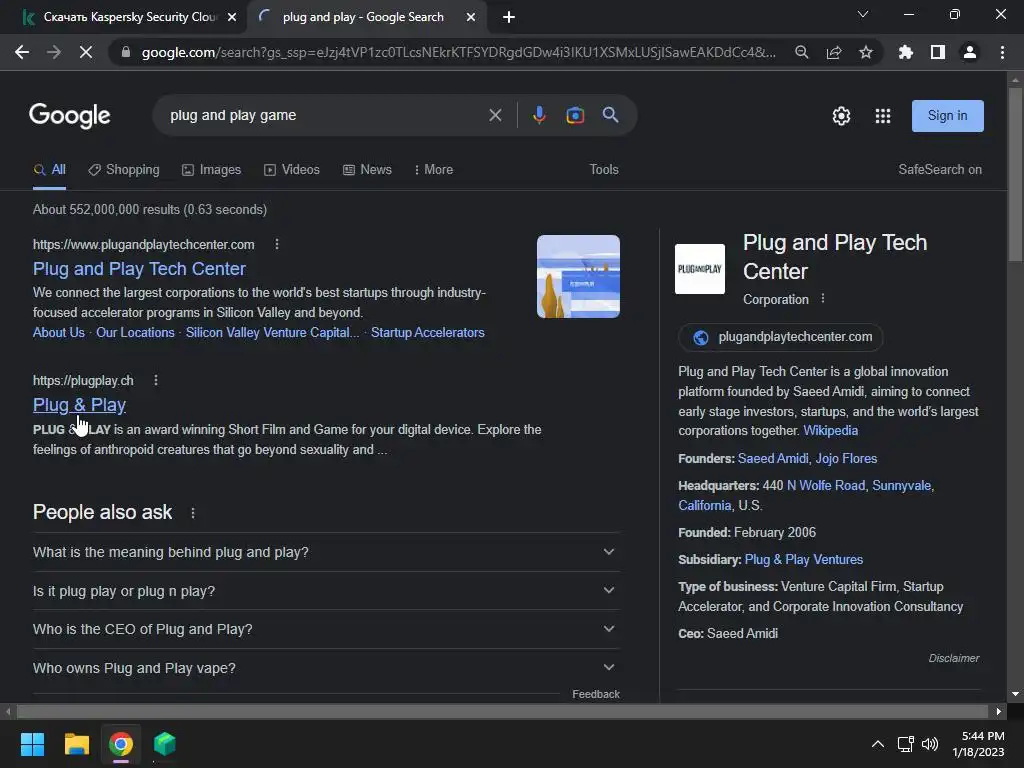The height and width of the screenshot is (768, 1024).
Task: Go back to the previous page
Action: [22, 52]
